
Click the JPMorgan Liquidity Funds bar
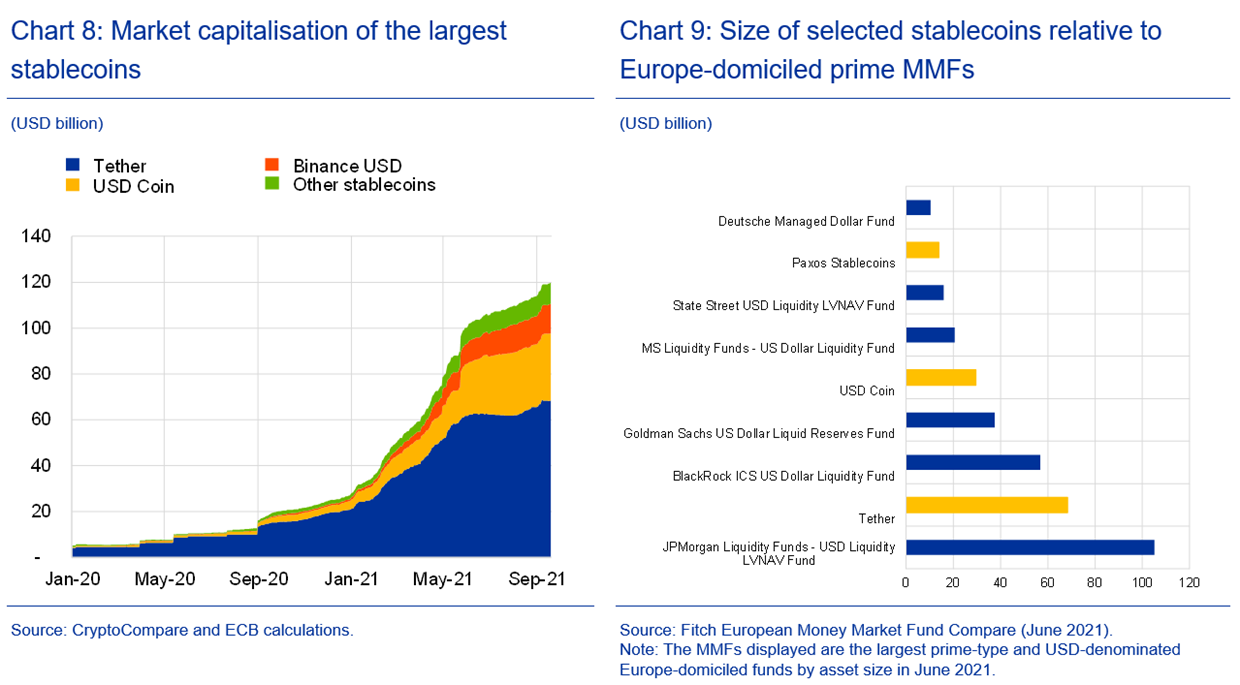pos(1030,547)
